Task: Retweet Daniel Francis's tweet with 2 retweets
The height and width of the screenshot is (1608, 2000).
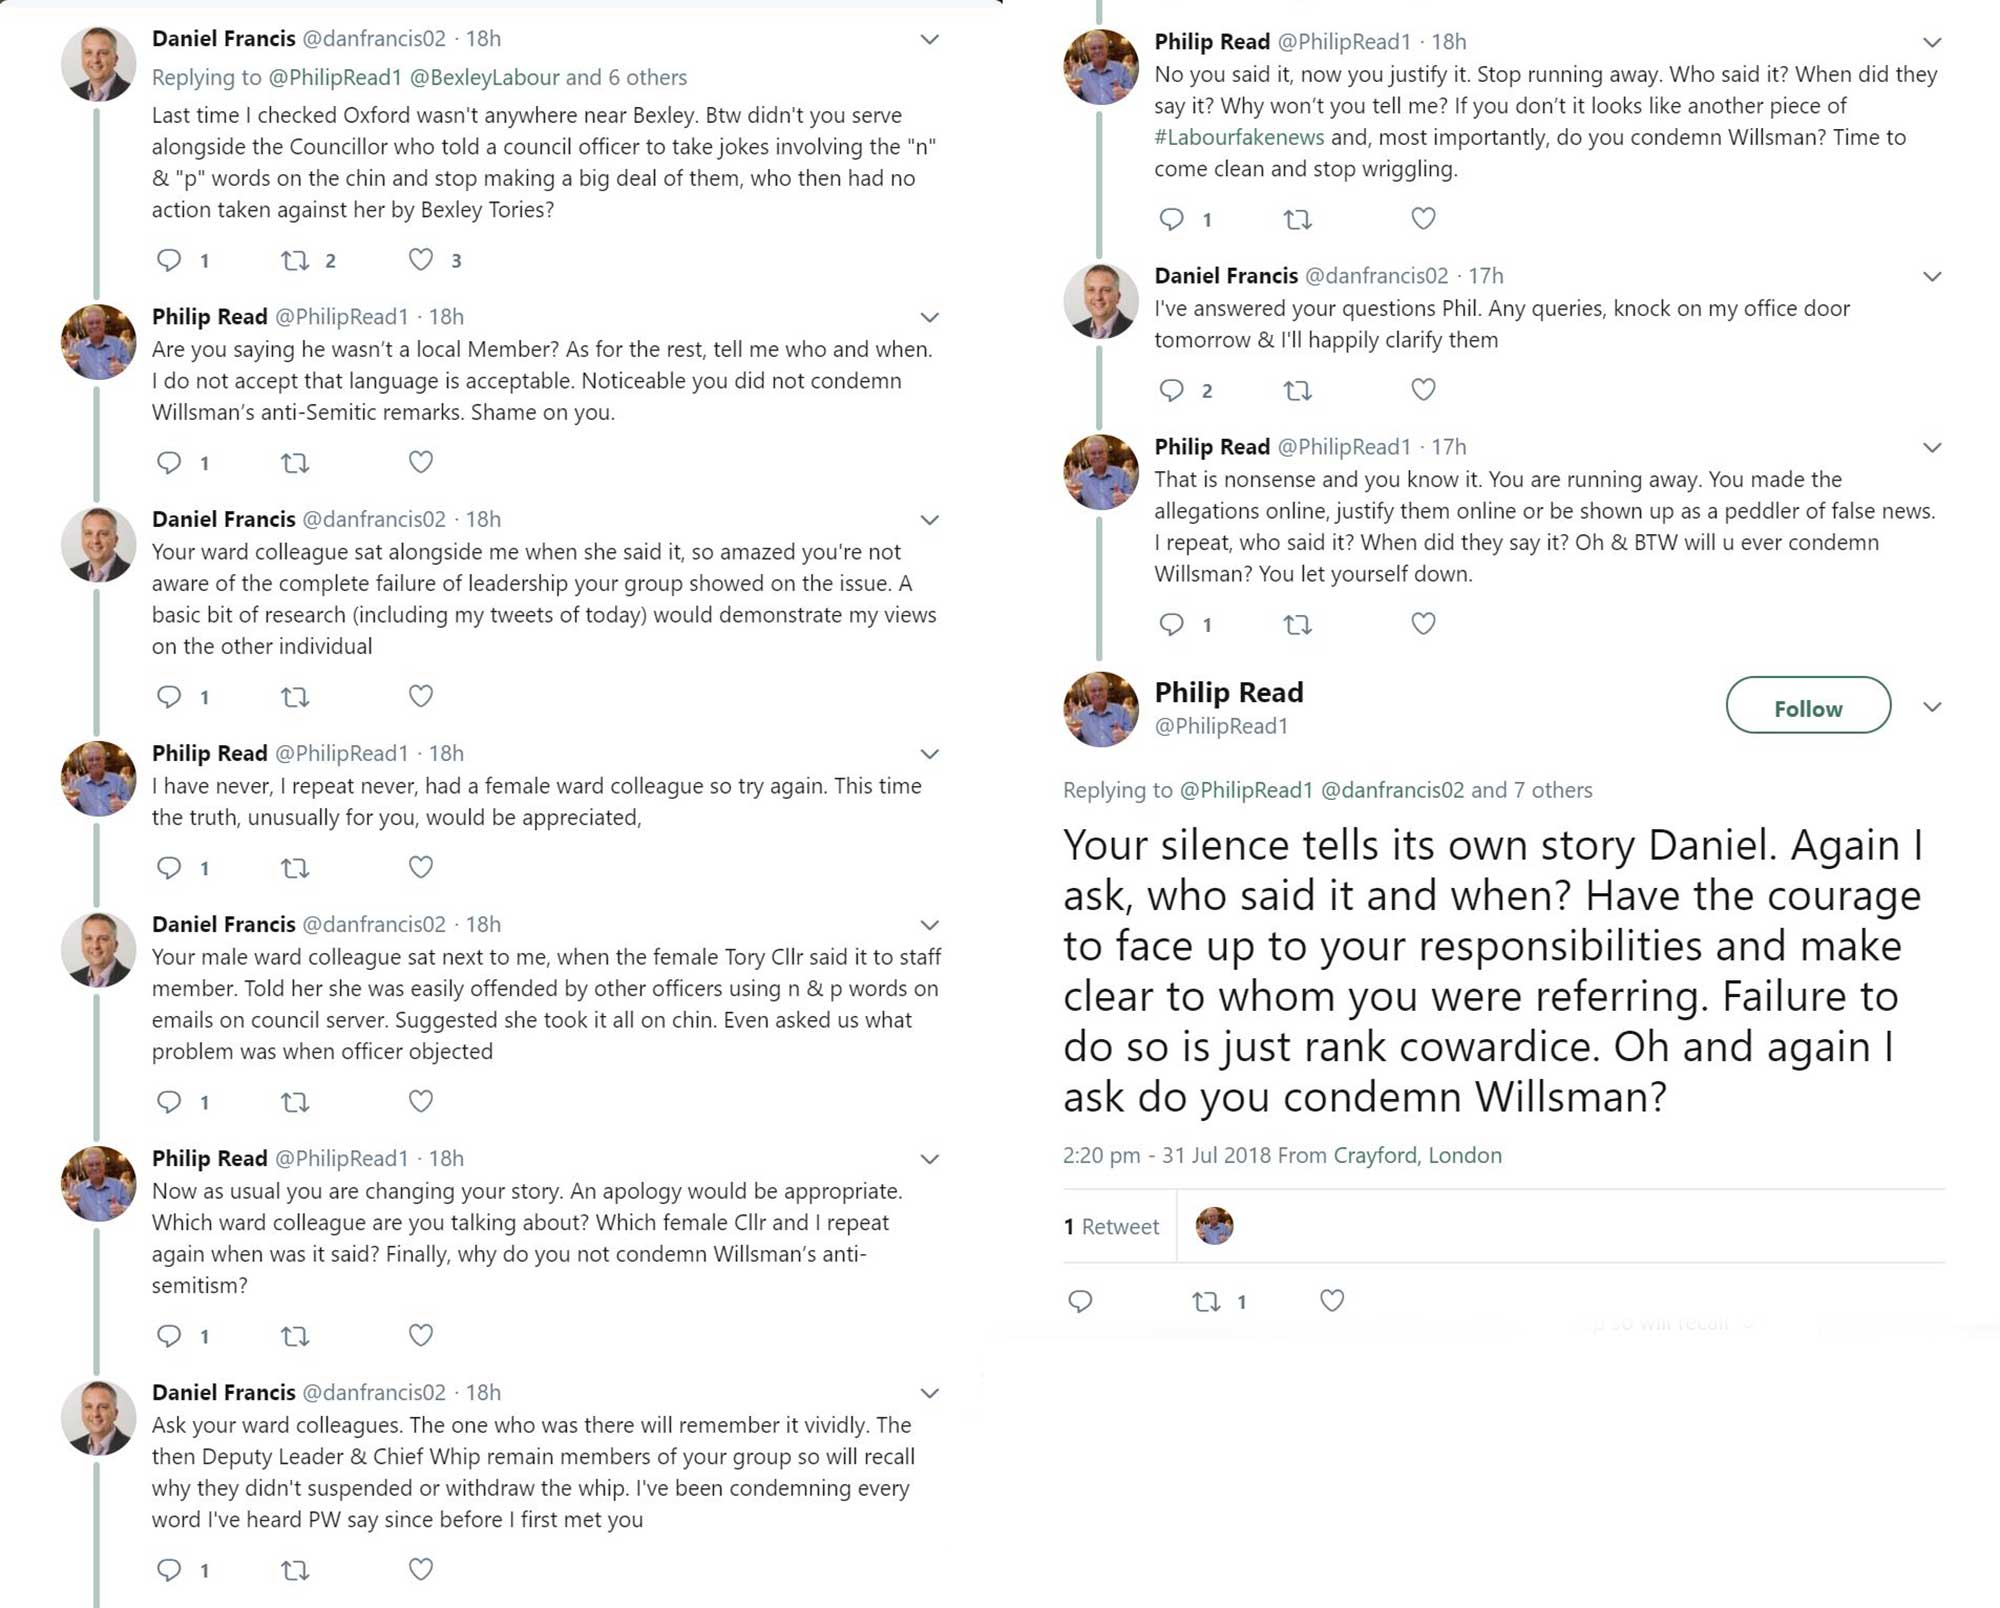Action: pos(295,261)
